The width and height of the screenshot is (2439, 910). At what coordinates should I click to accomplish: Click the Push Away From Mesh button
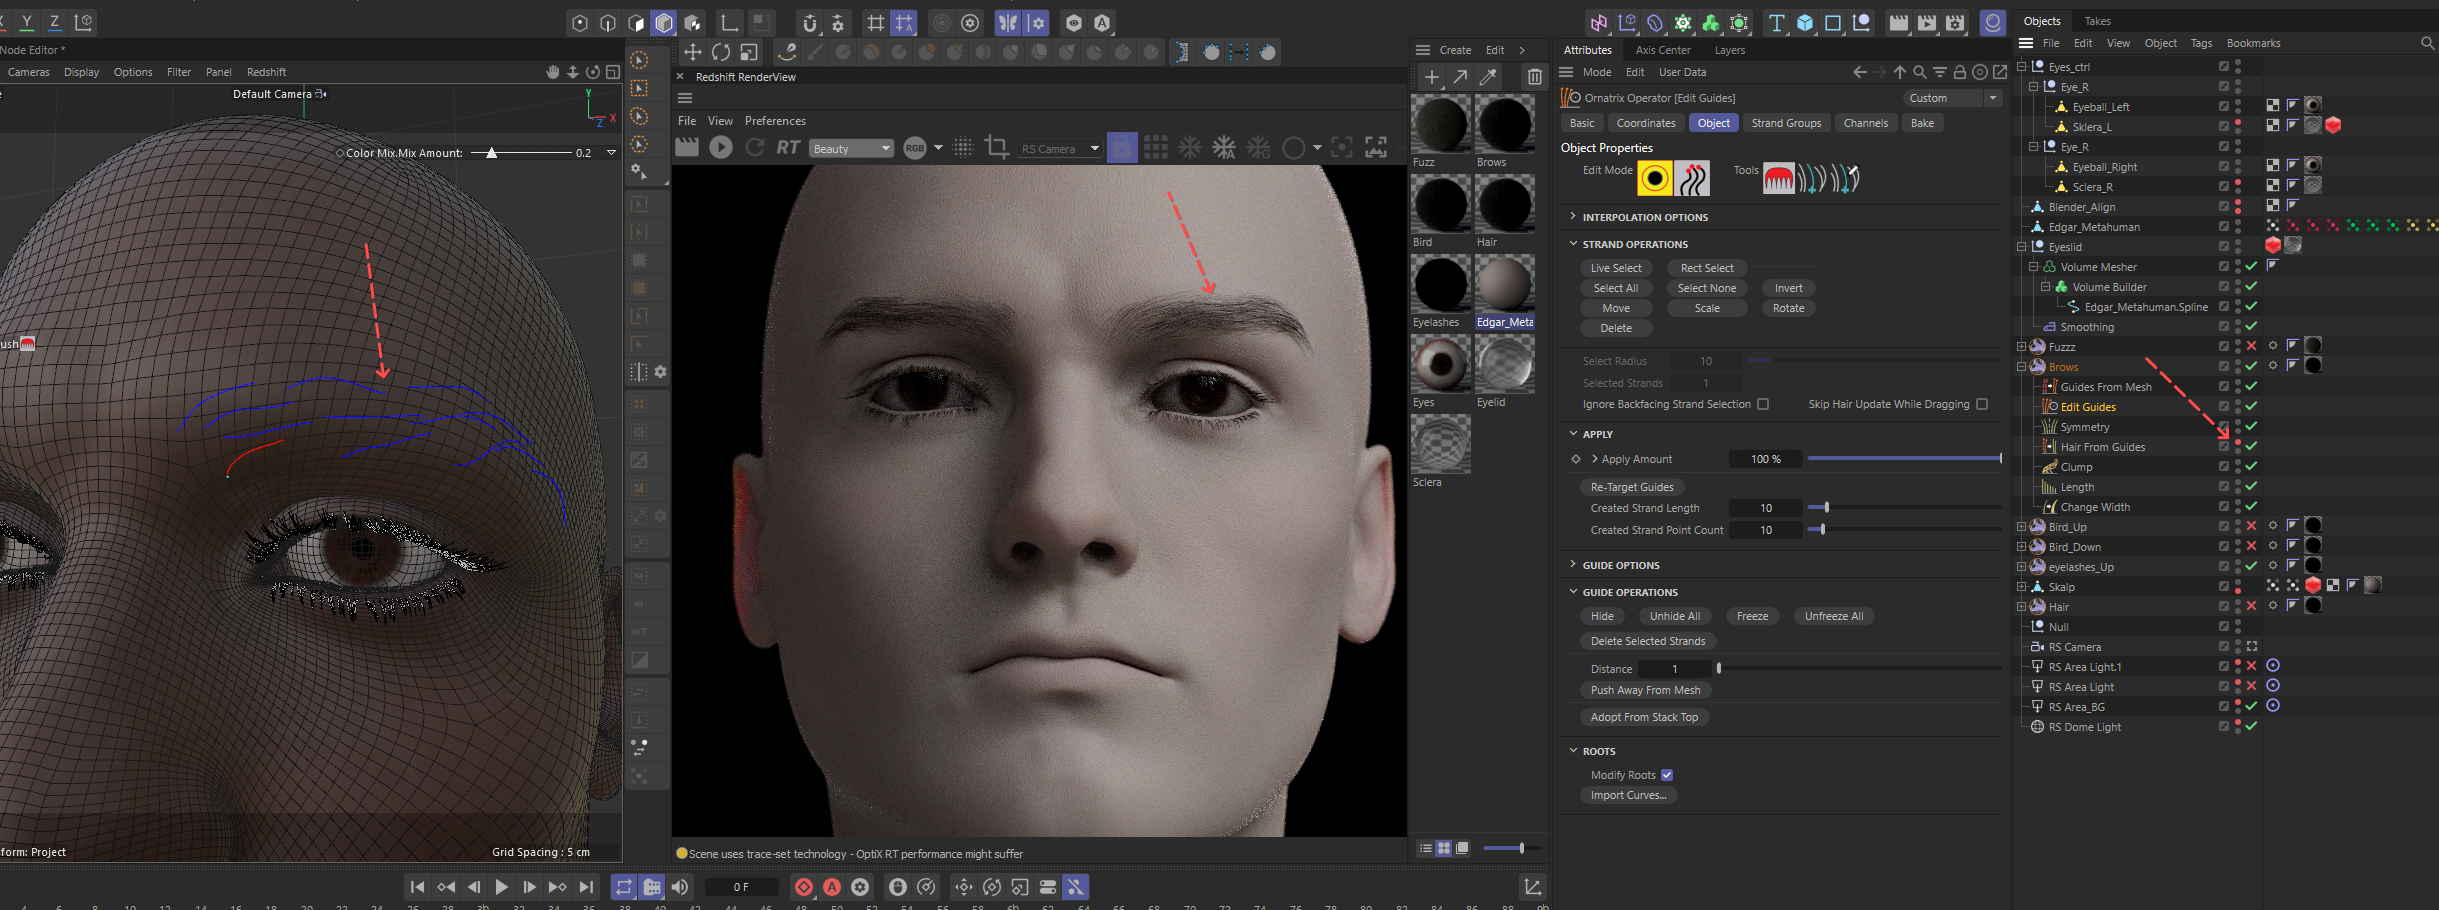1645,690
